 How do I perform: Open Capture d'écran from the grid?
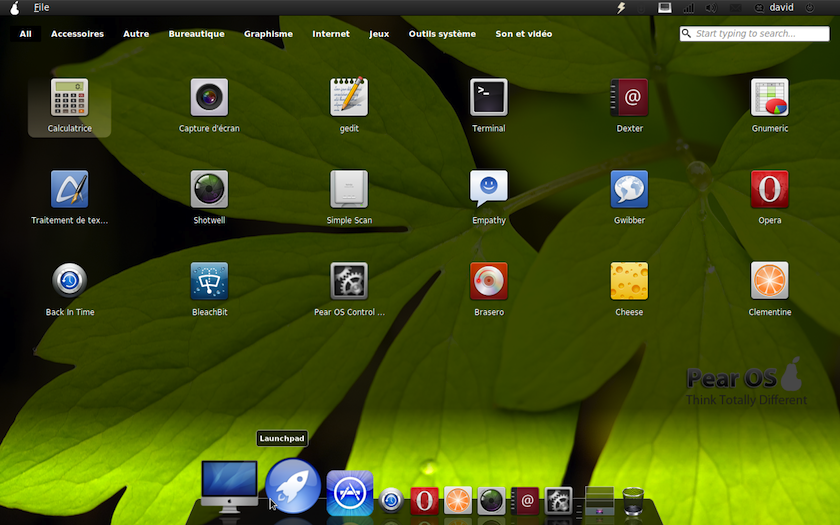pos(209,98)
